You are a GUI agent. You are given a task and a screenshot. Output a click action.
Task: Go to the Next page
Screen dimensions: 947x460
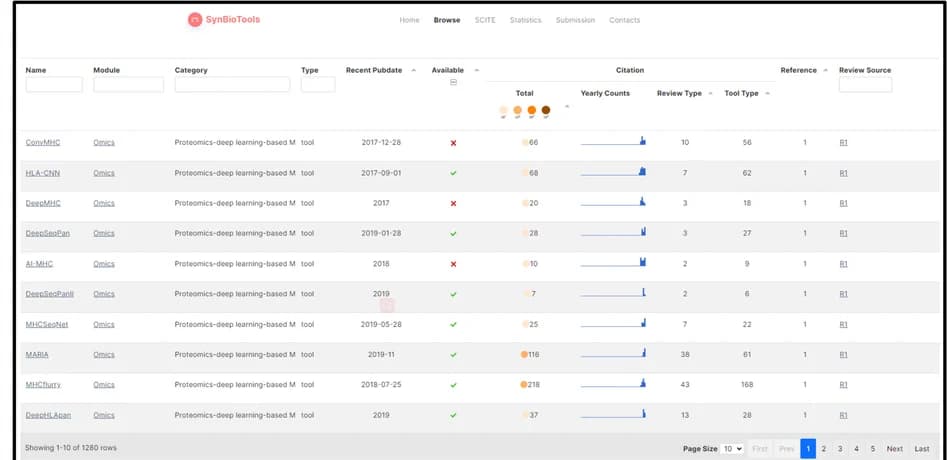point(894,449)
